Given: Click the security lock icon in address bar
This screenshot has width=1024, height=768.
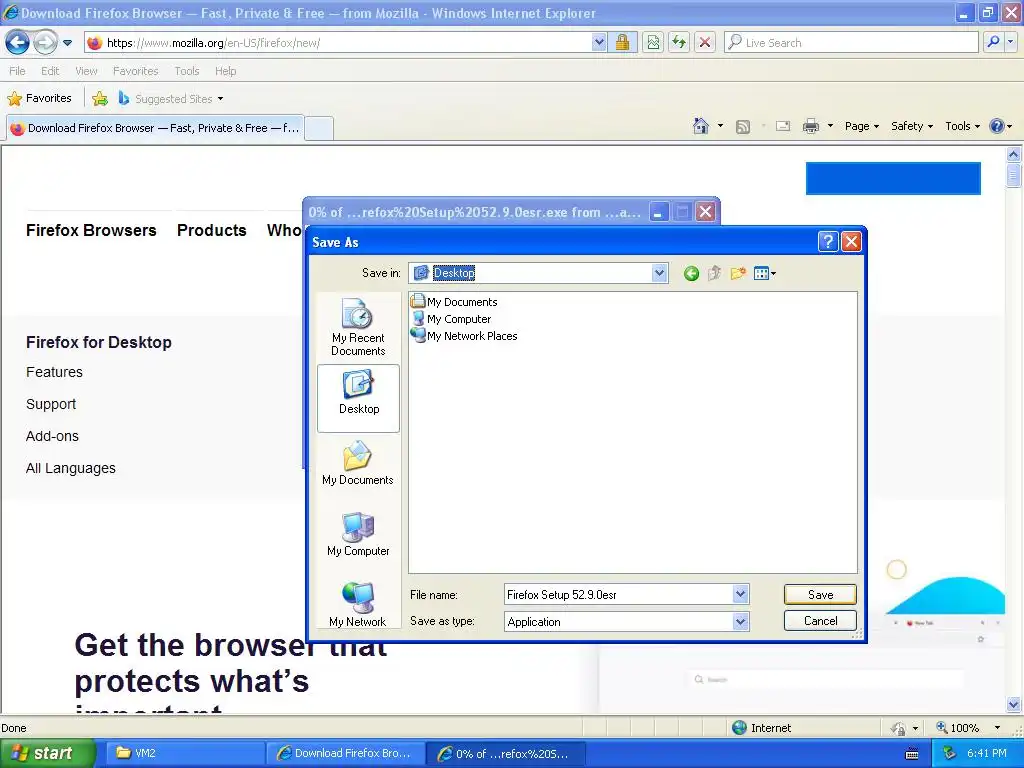Looking at the screenshot, I should point(622,43).
